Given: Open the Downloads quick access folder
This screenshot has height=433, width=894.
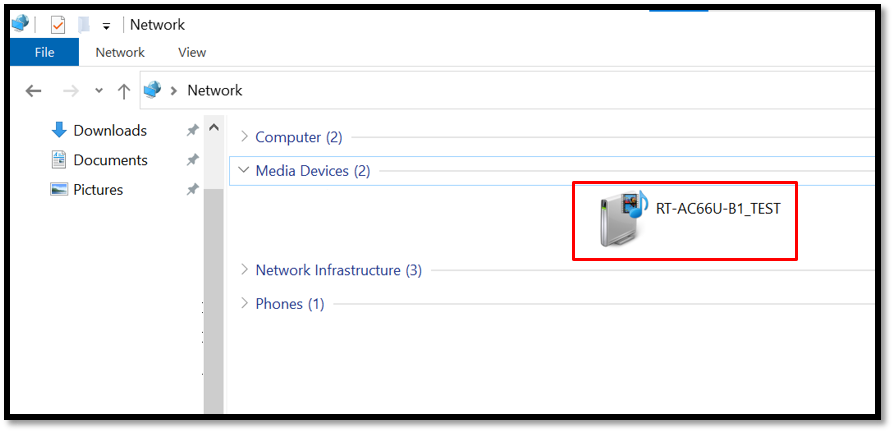Looking at the screenshot, I should 110,130.
